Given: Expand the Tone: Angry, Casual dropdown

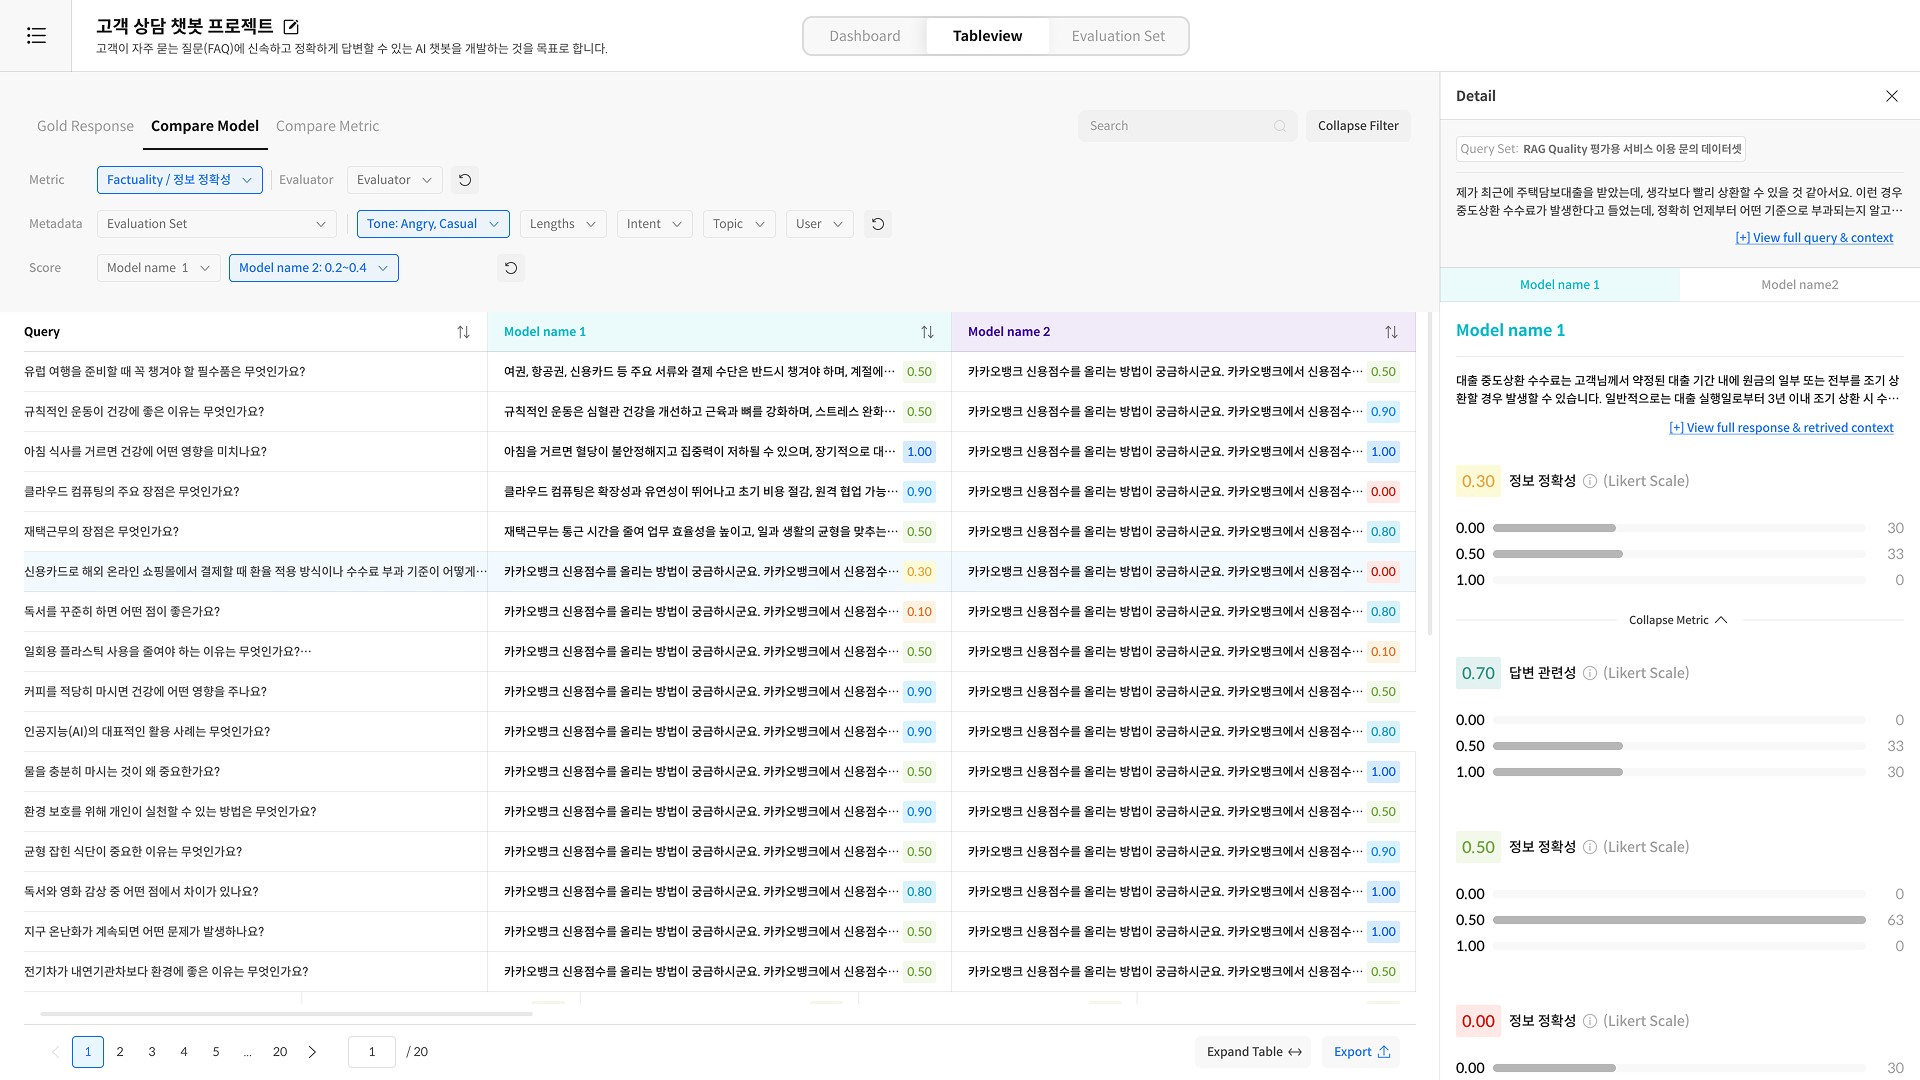Looking at the screenshot, I should 433,224.
